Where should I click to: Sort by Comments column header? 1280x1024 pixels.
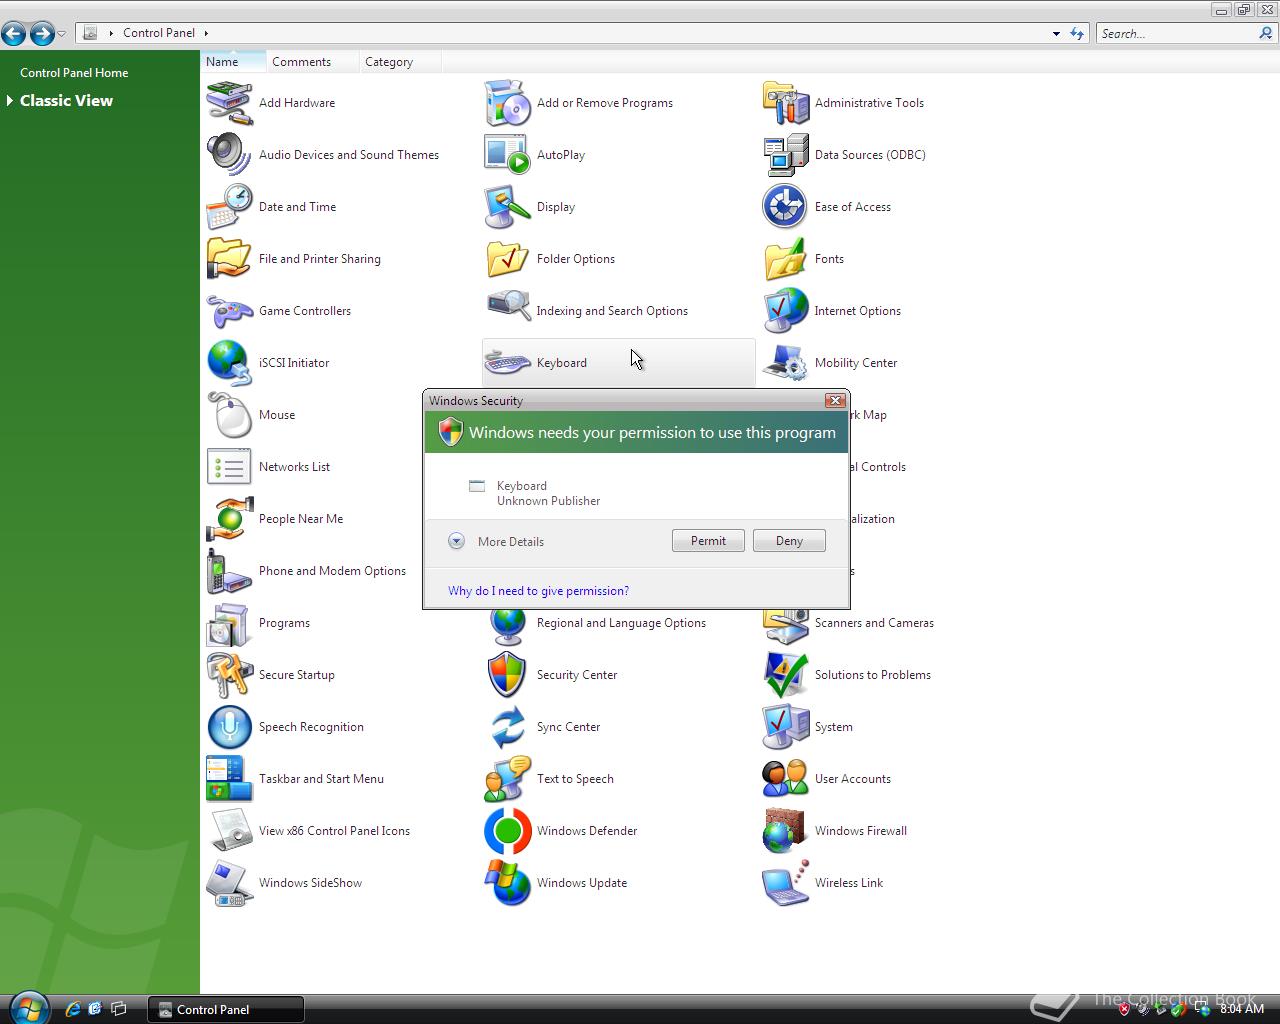coord(312,62)
